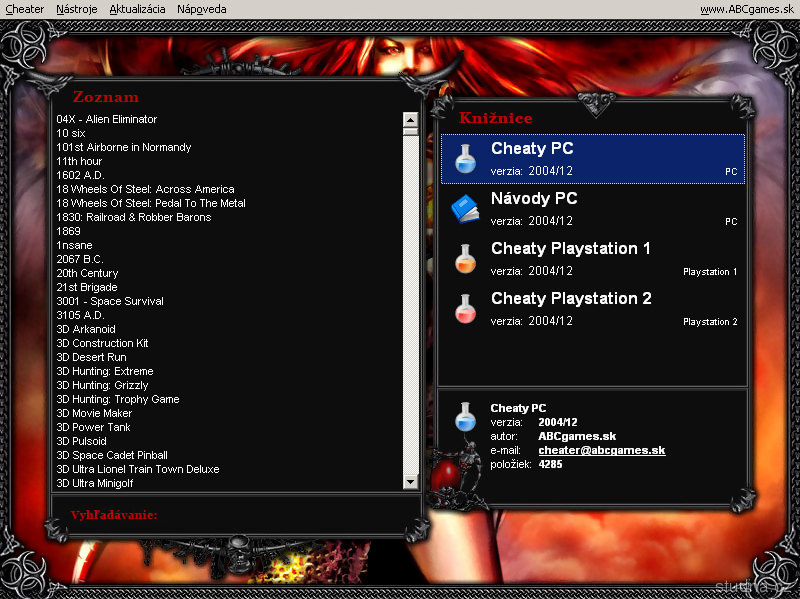
Task: Open the Nástroje menu
Action: click(x=77, y=9)
